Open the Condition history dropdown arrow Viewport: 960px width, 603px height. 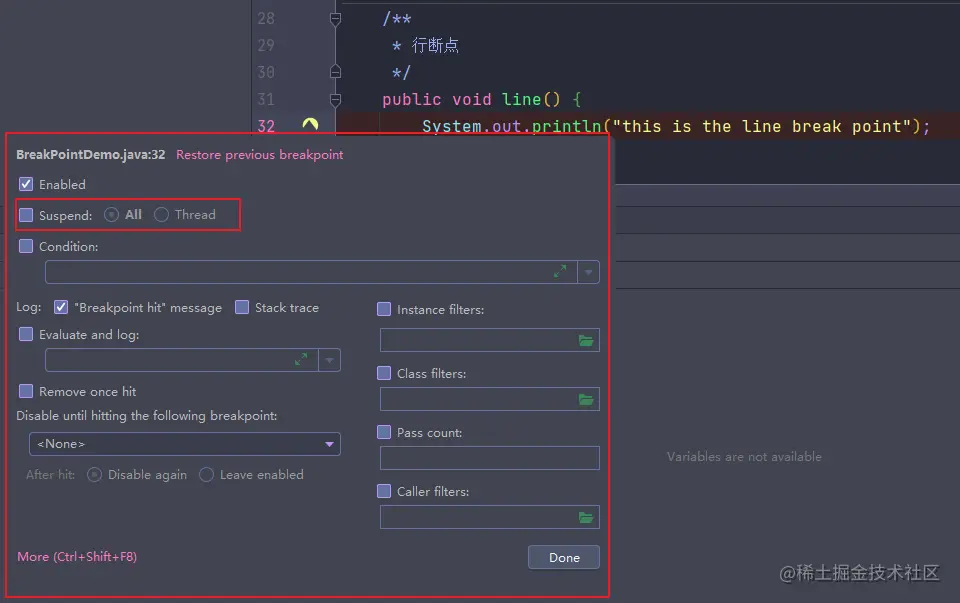[x=588, y=272]
